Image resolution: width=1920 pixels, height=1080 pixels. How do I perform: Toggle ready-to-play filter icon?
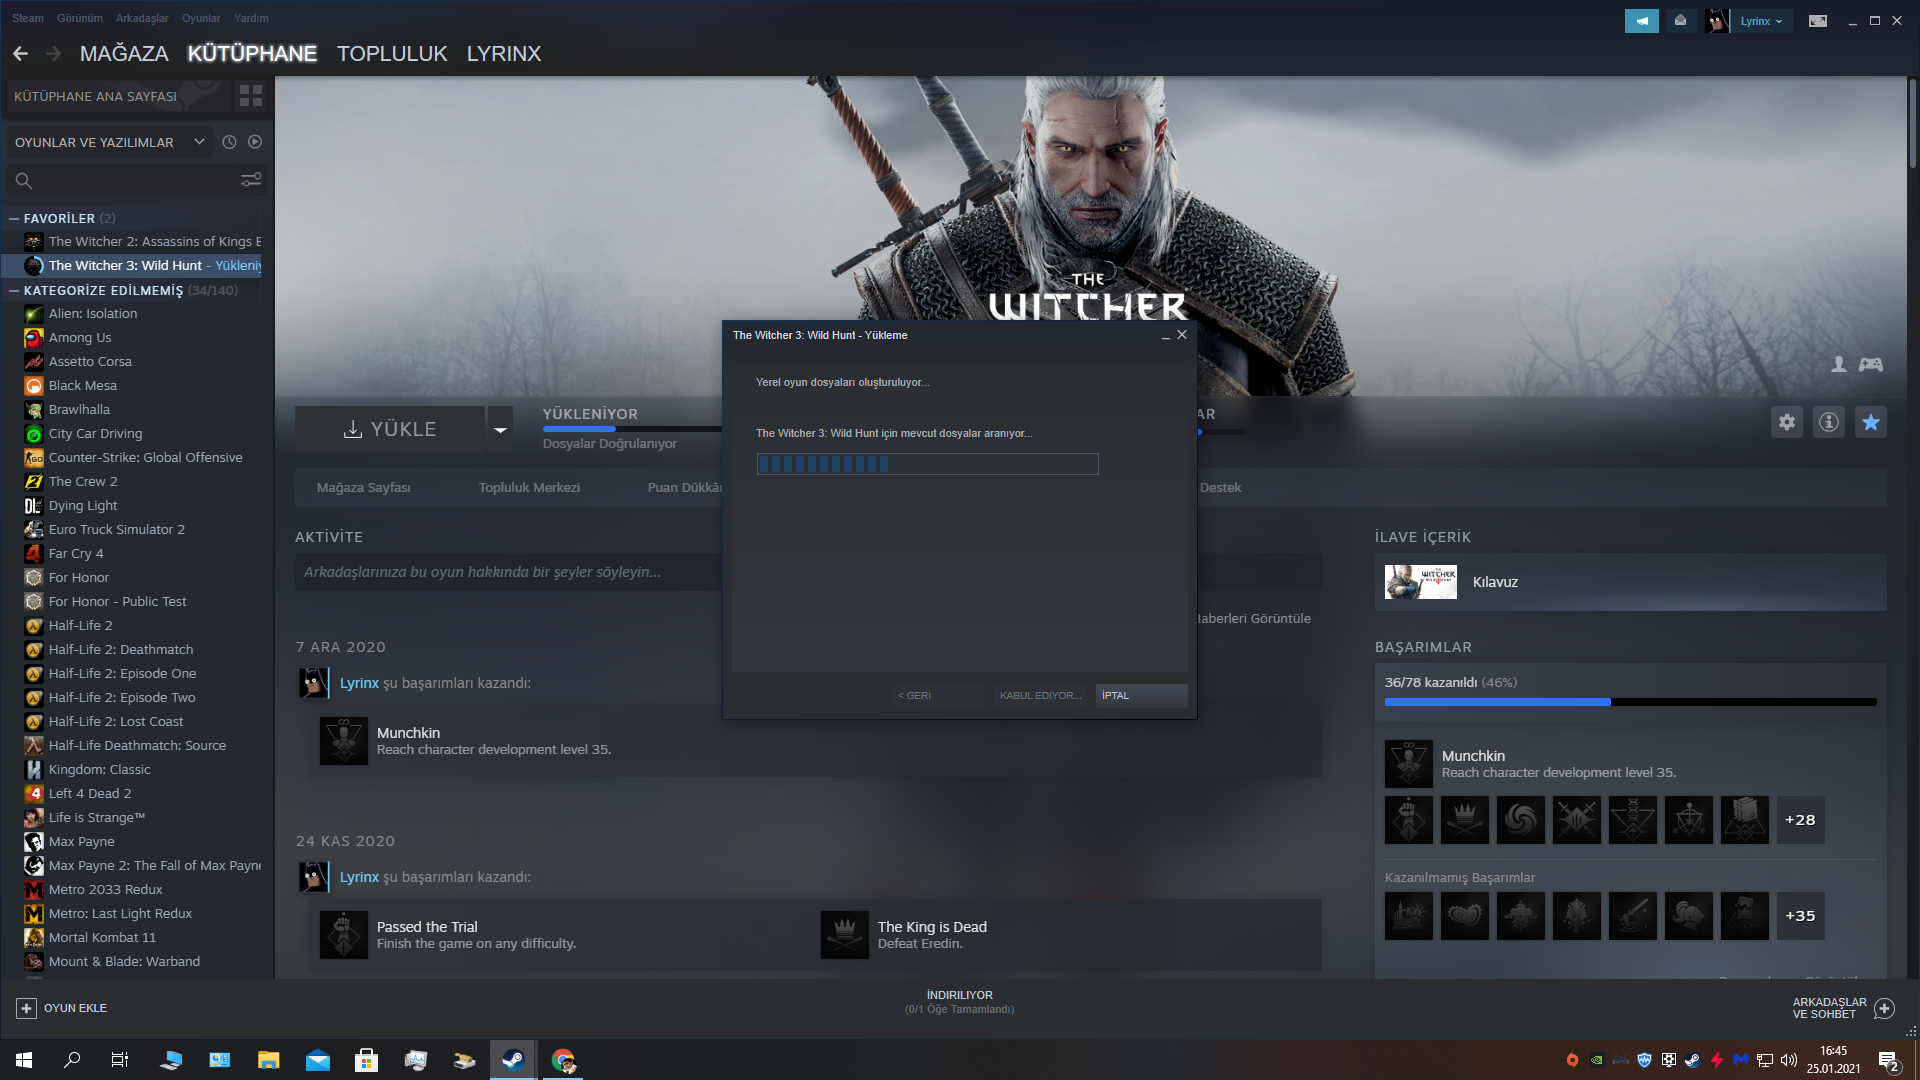point(255,142)
